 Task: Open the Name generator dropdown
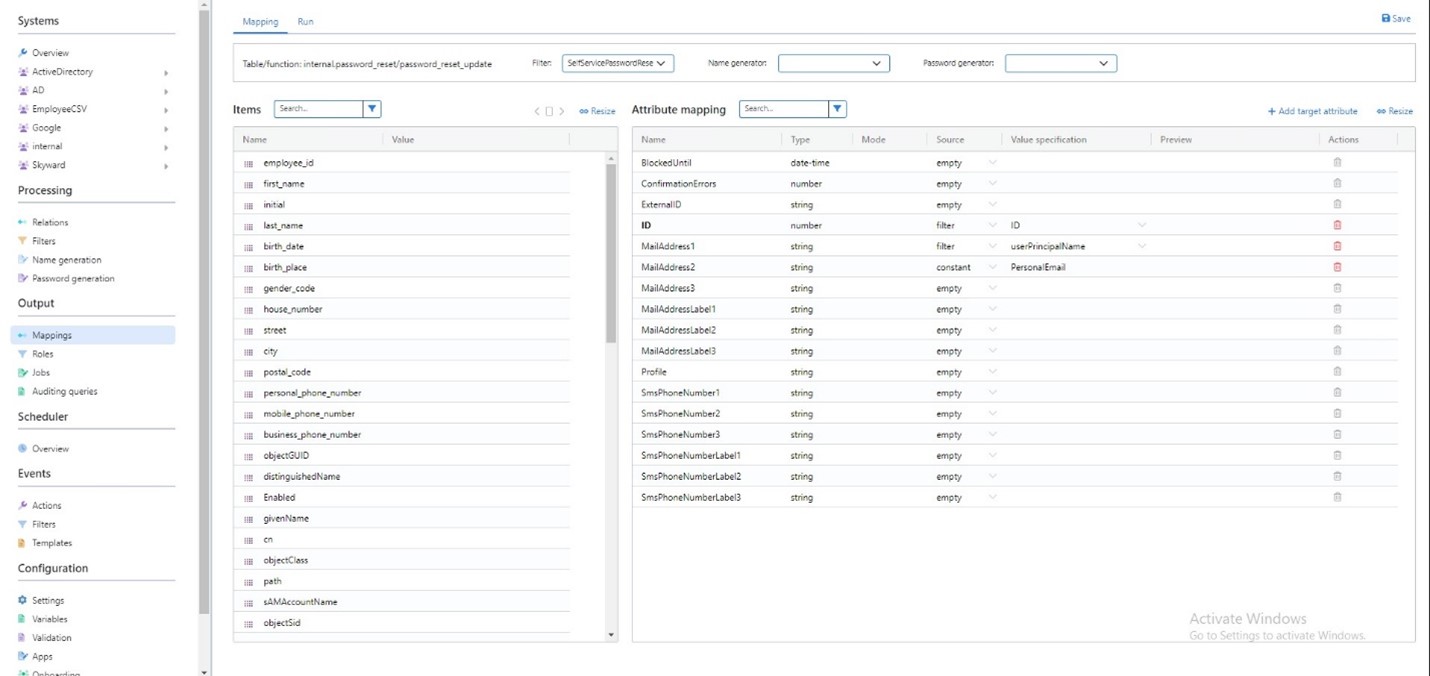click(833, 62)
